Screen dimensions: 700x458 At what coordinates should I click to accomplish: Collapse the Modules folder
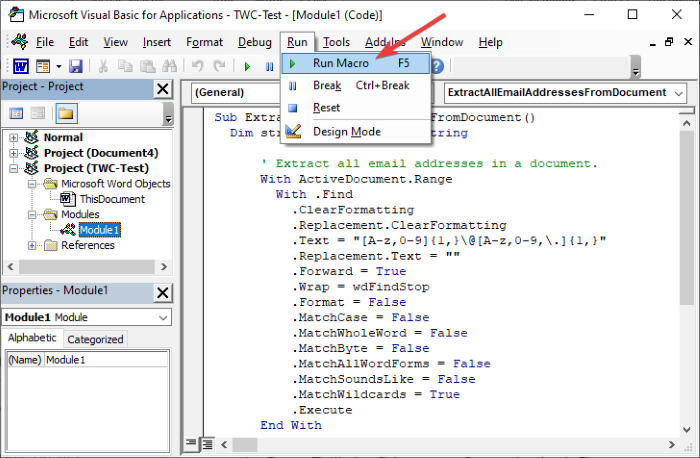click(x=32, y=215)
